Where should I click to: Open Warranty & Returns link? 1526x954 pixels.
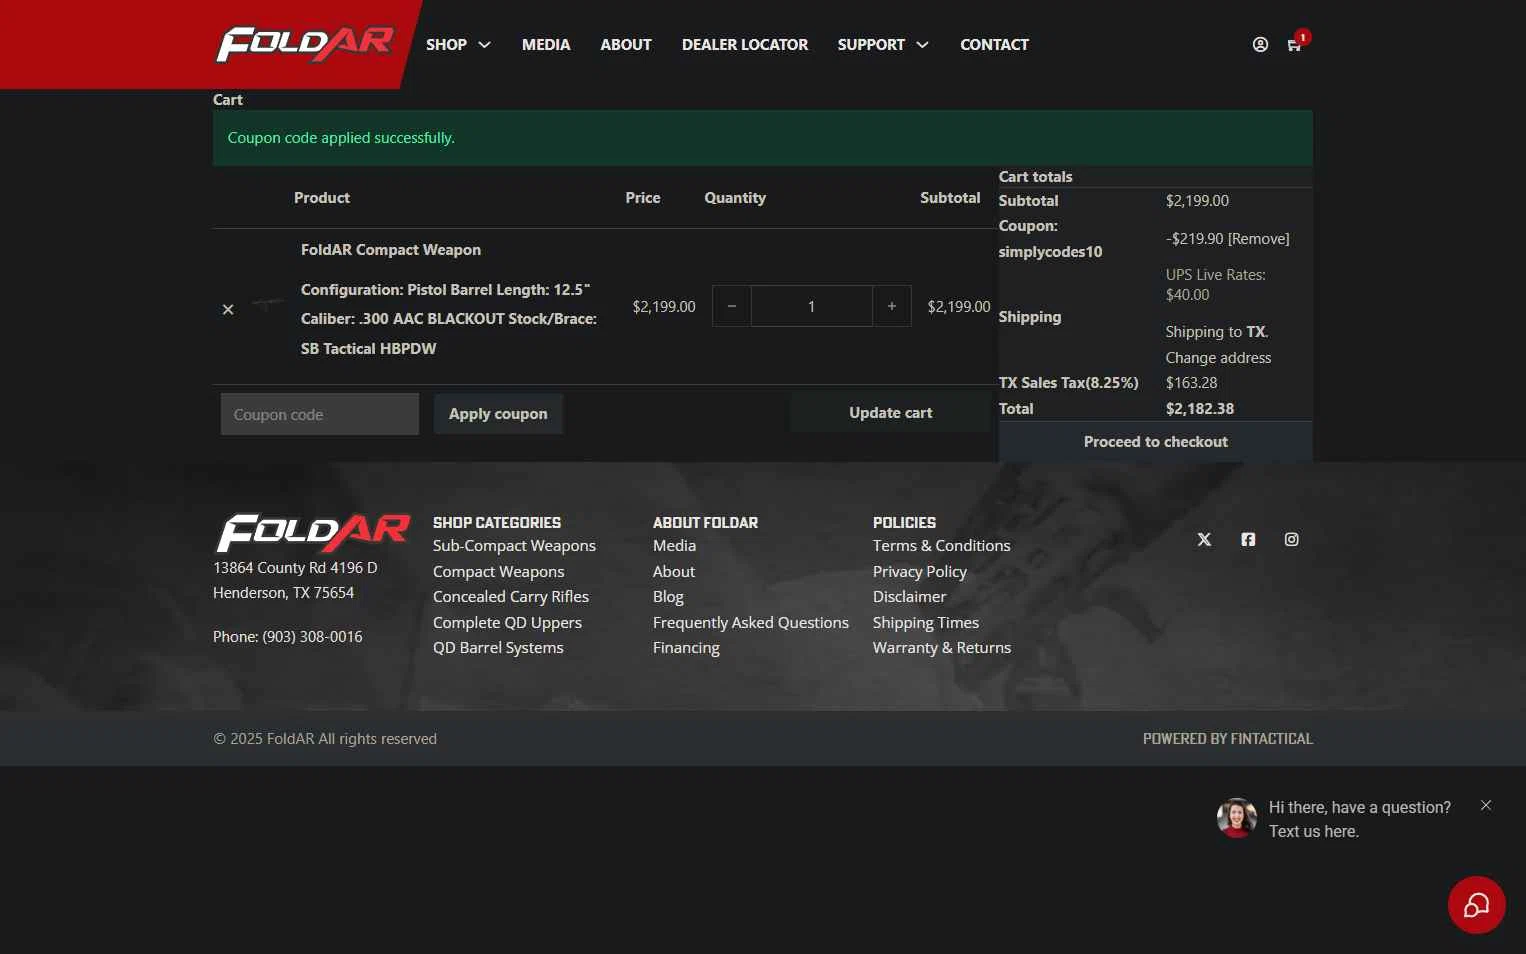[942, 648]
